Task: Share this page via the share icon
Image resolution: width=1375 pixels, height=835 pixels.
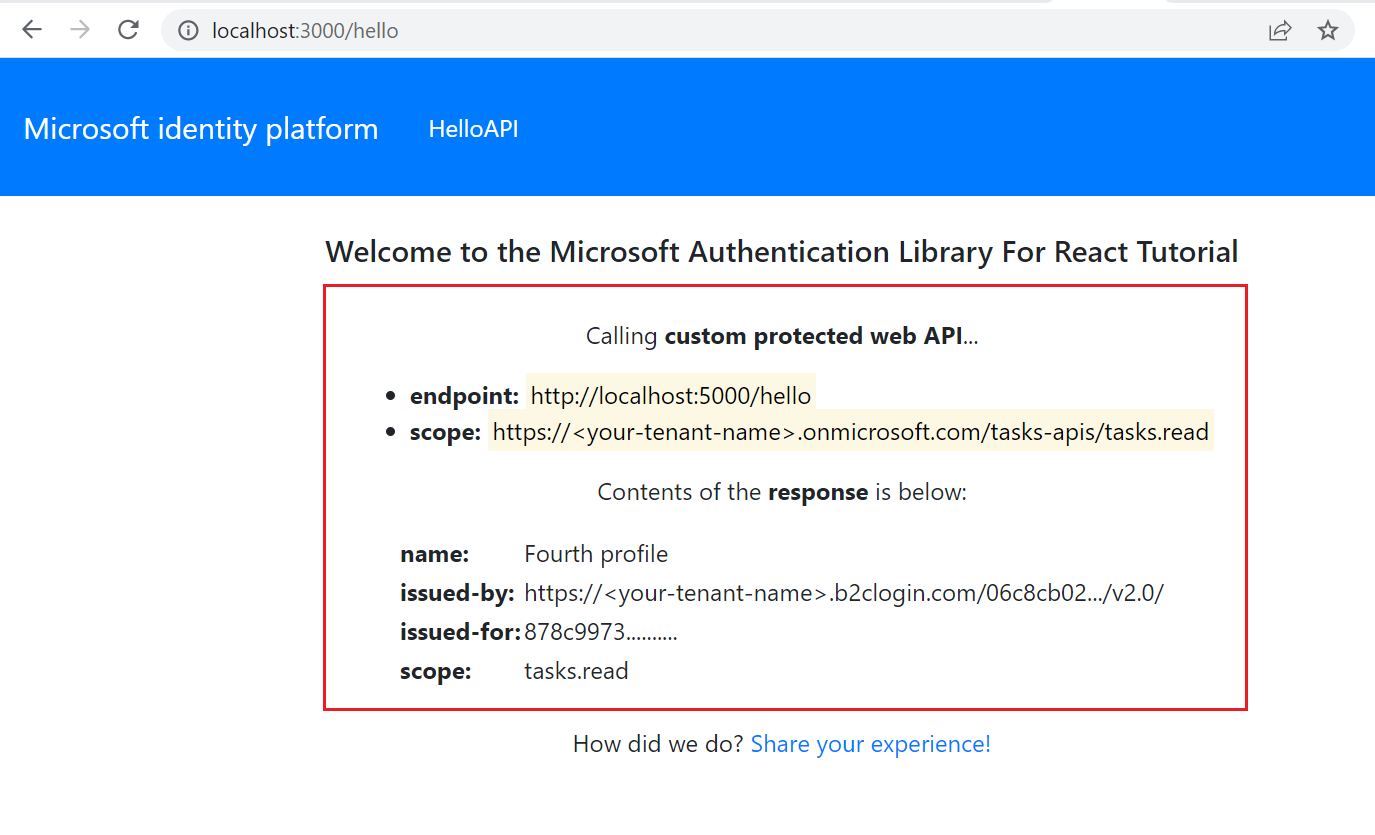Action: pyautogui.click(x=1280, y=31)
